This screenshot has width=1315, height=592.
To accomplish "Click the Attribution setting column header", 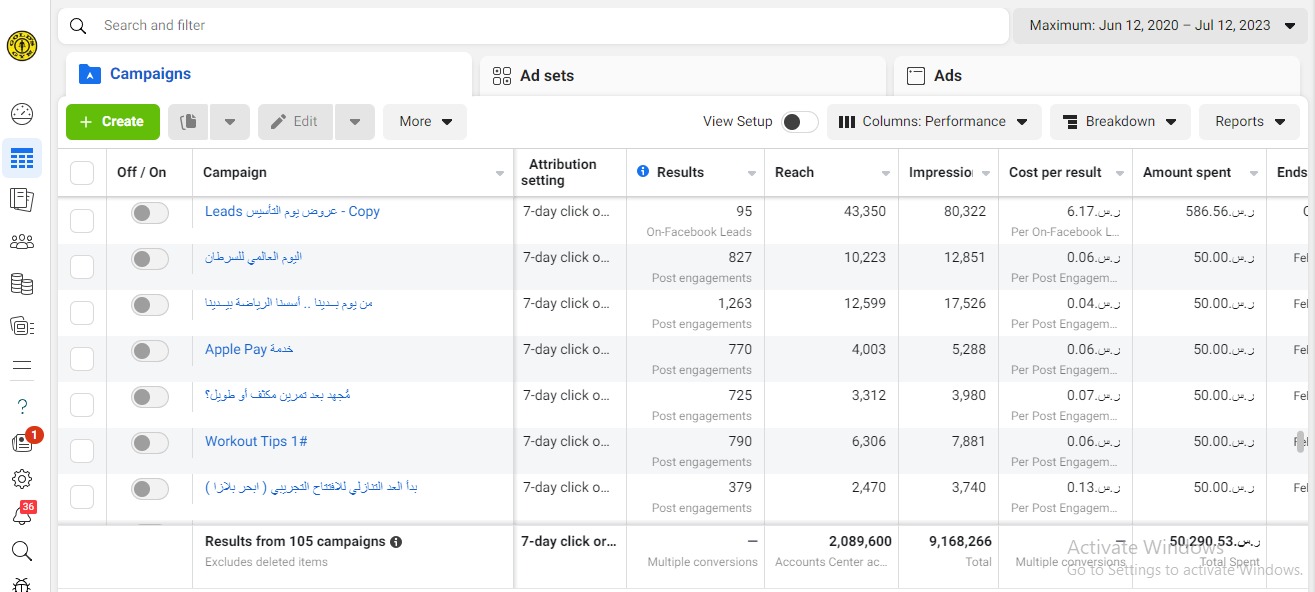I will tap(560, 173).
